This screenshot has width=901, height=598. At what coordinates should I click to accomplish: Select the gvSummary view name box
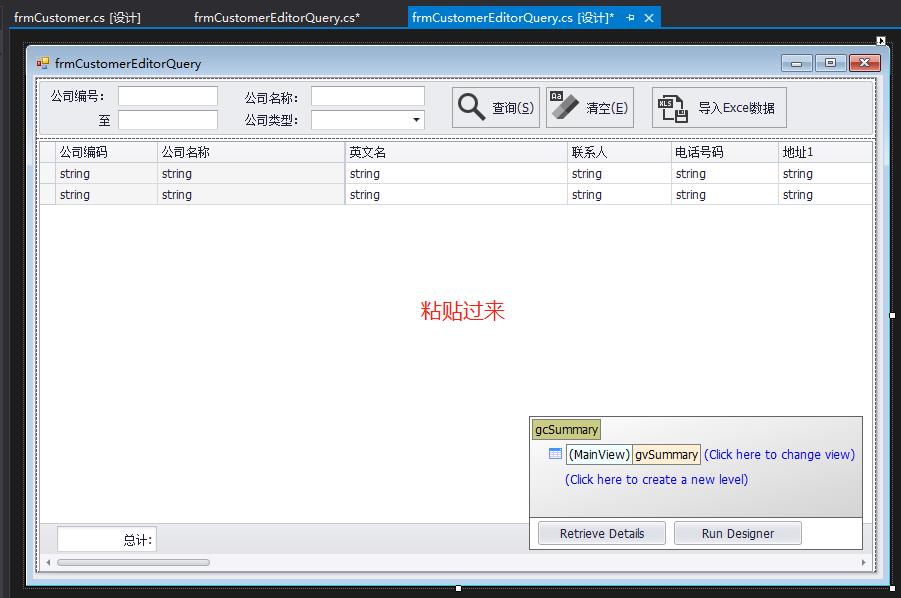pos(666,454)
